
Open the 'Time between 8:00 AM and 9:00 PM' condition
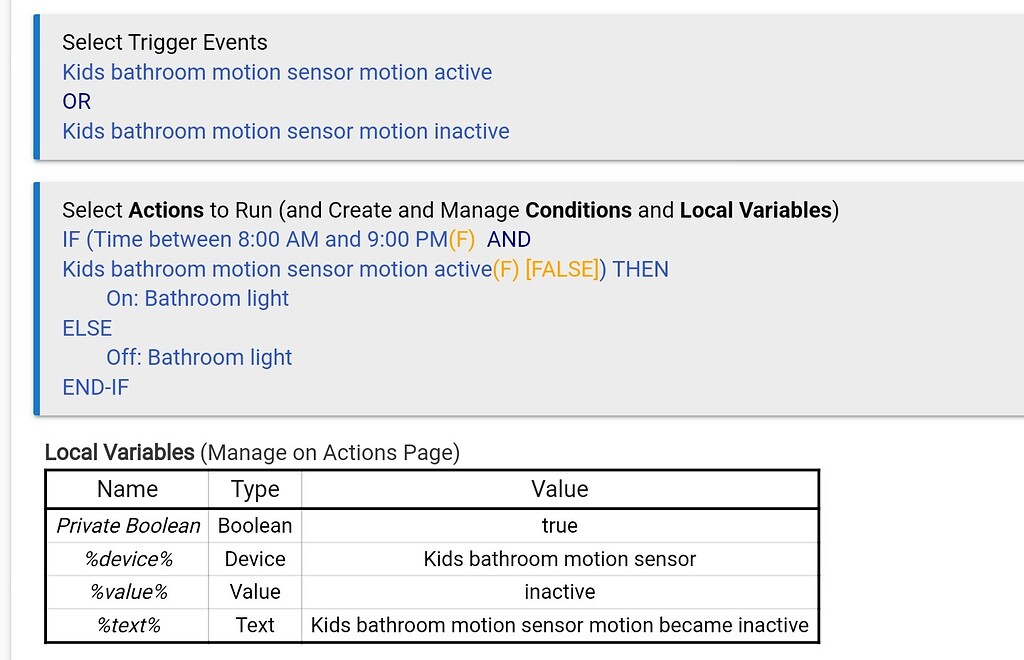tap(282, 239)
